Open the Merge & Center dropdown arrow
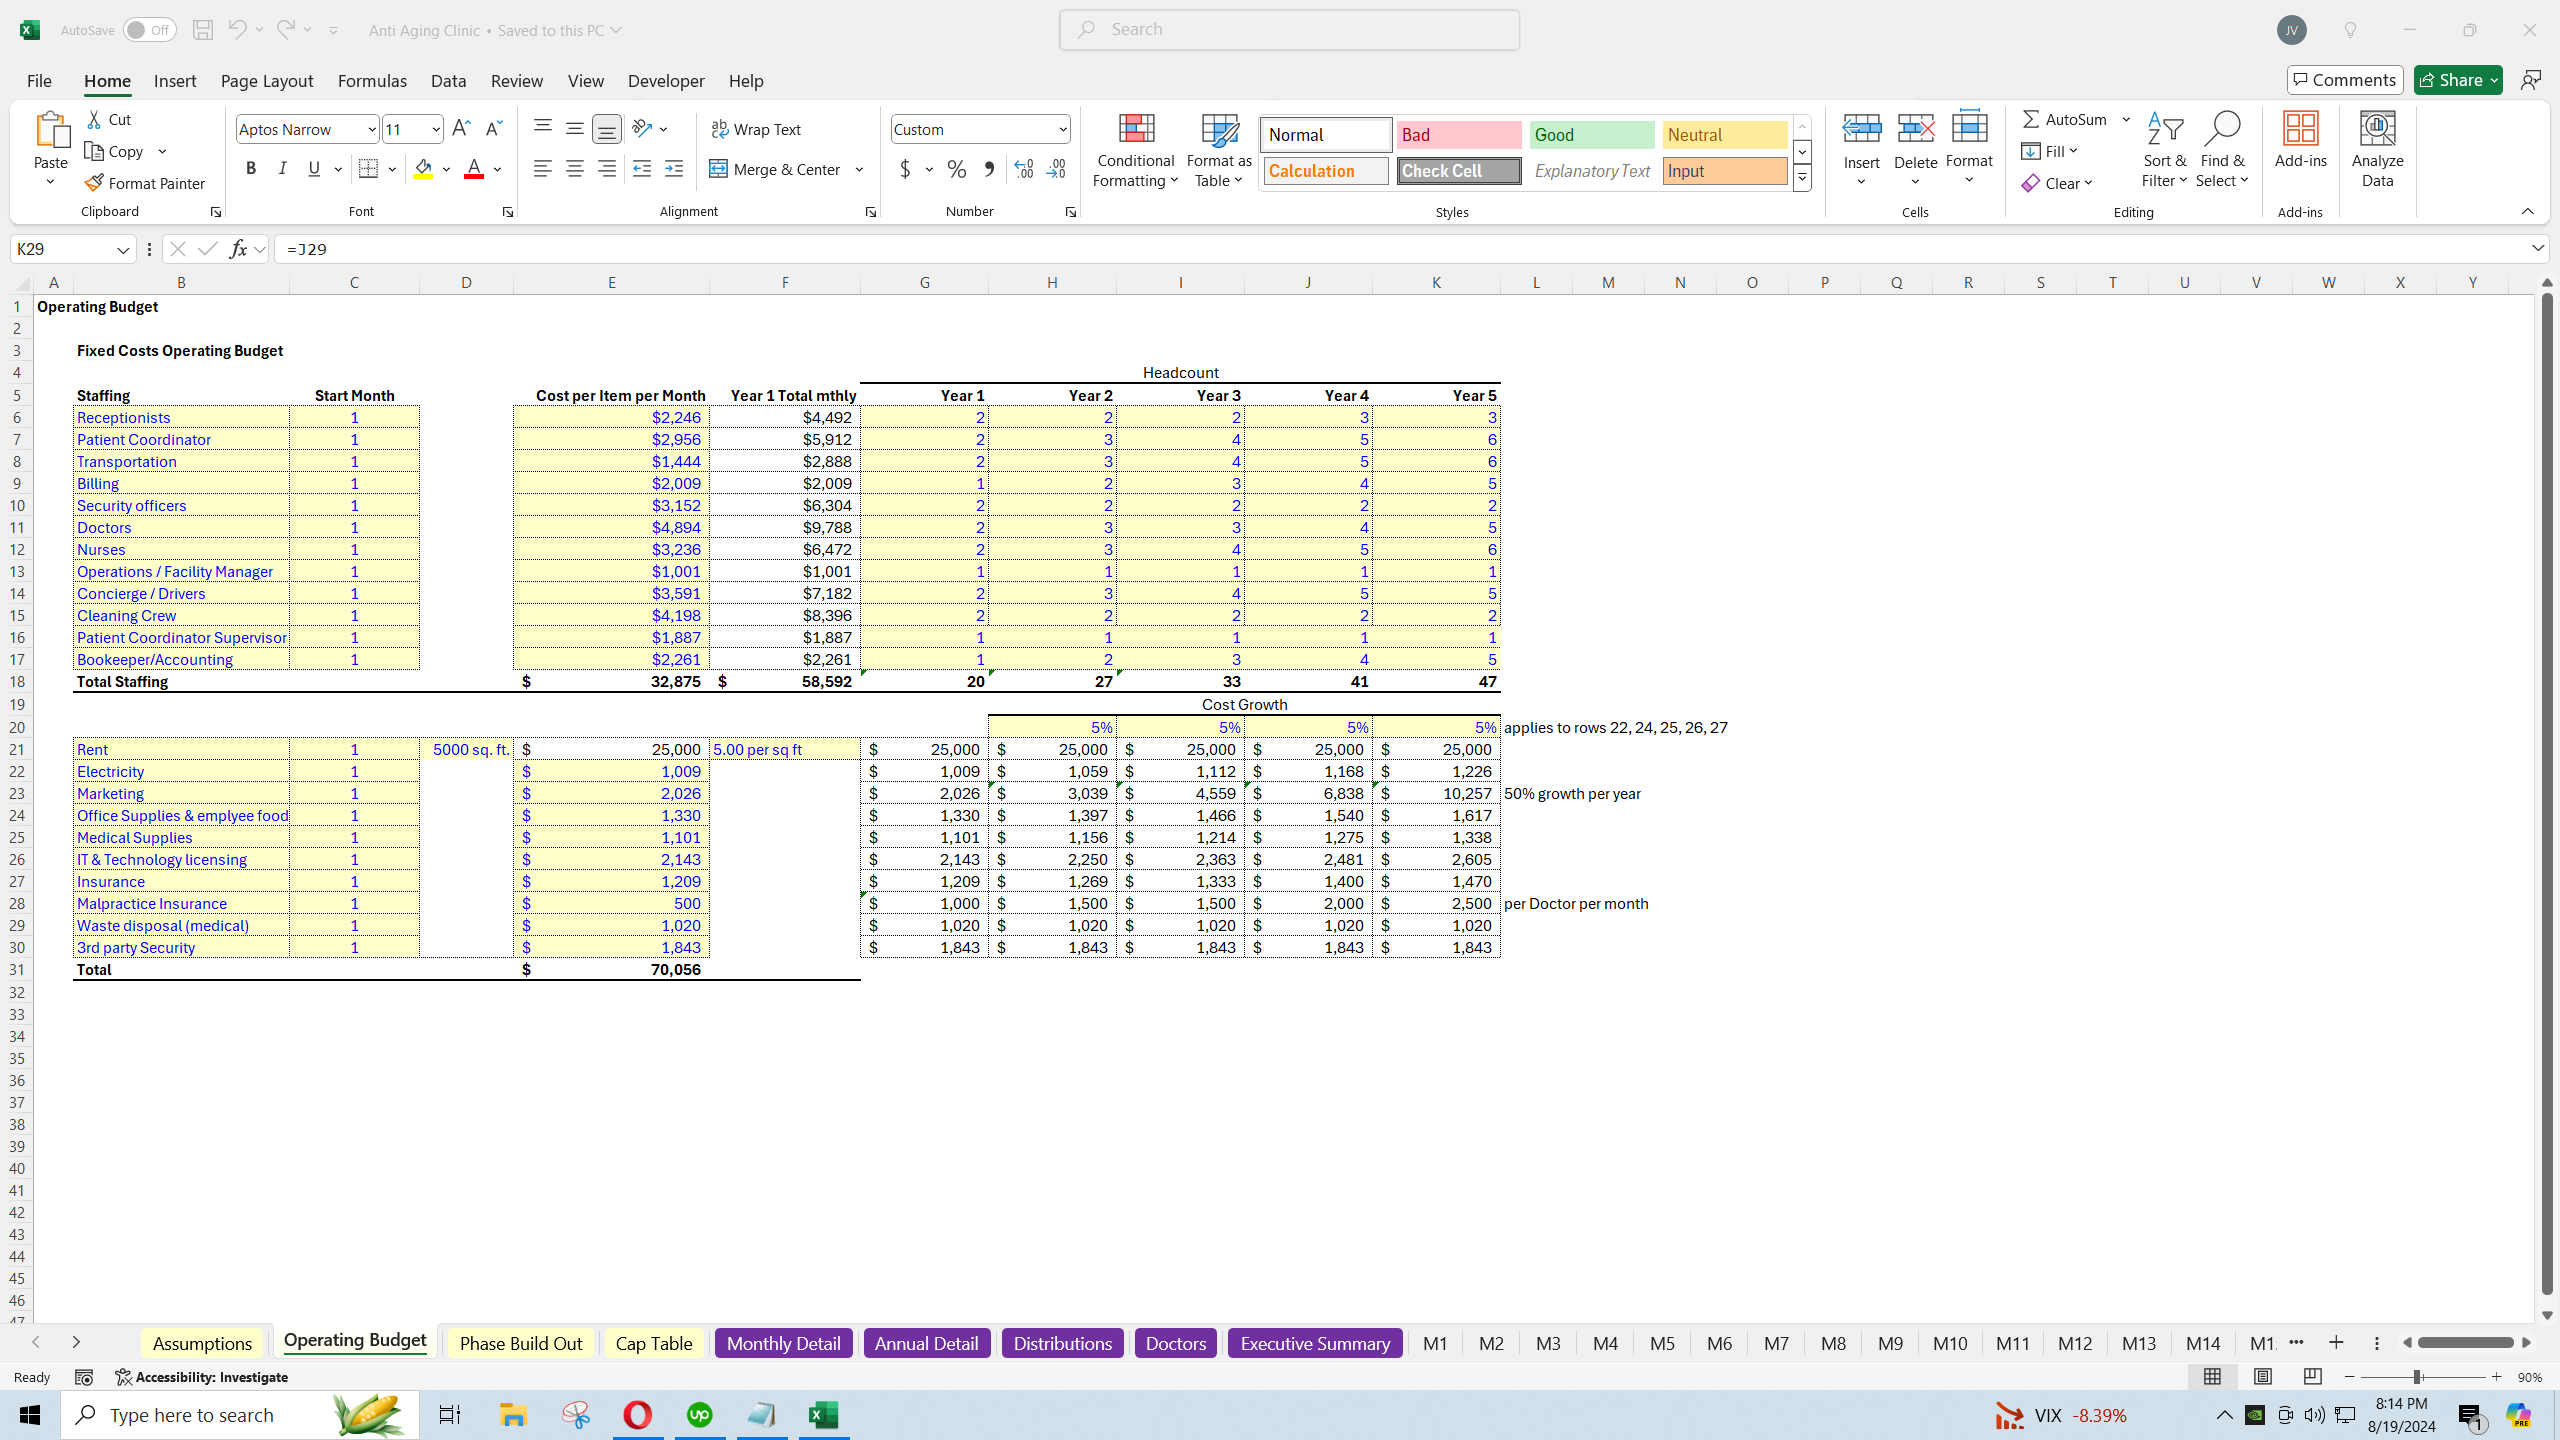2560x1440 pixels. point(859,169)
